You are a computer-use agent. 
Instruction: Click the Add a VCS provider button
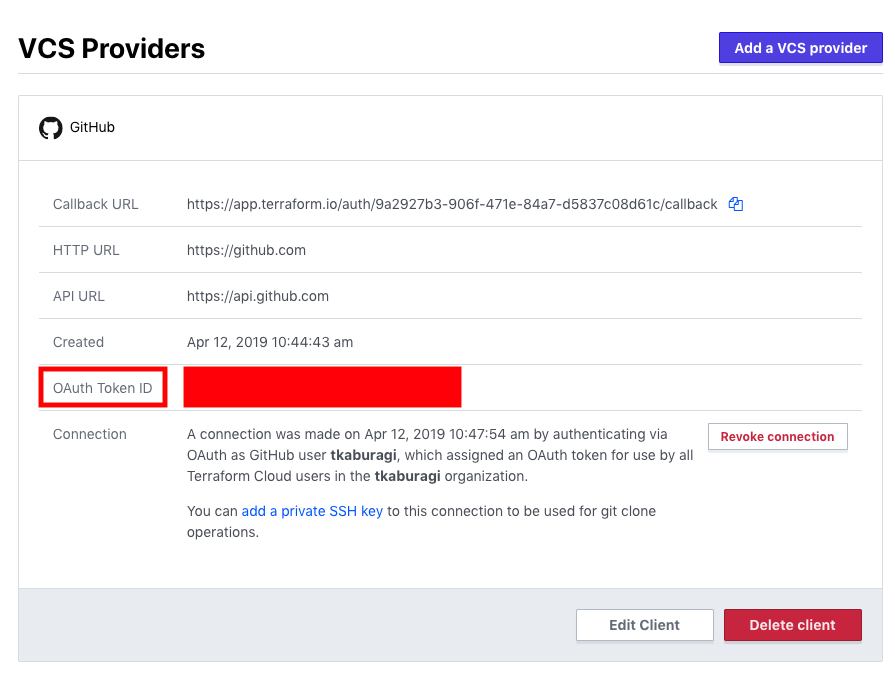(x=800, y=48)
